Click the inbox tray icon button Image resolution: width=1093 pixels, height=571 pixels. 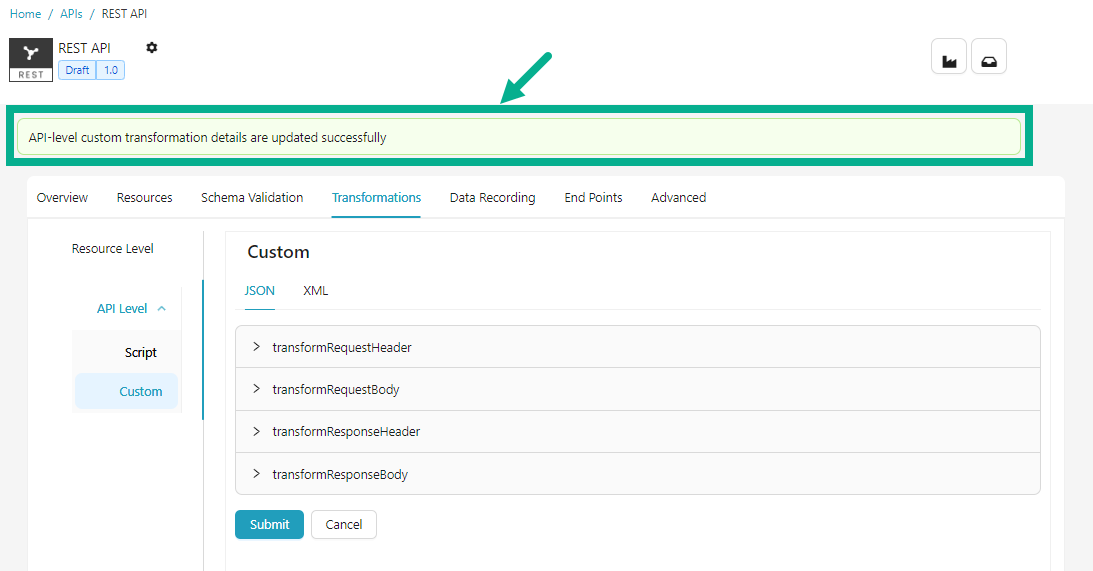point(988,57)
